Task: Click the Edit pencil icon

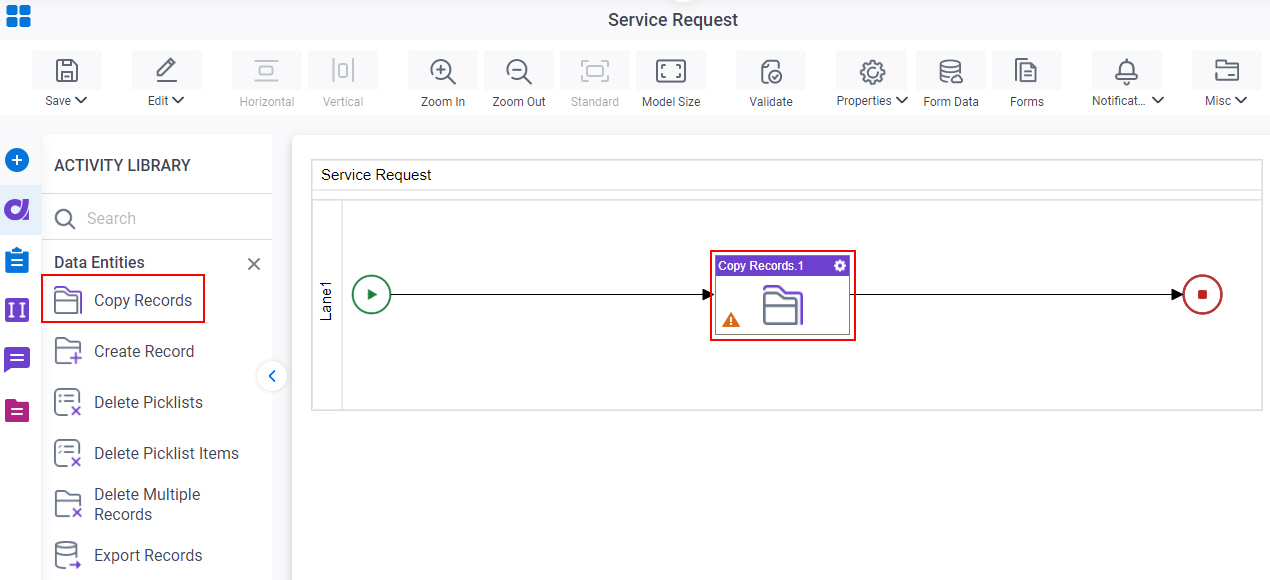Action: point(167,70)
